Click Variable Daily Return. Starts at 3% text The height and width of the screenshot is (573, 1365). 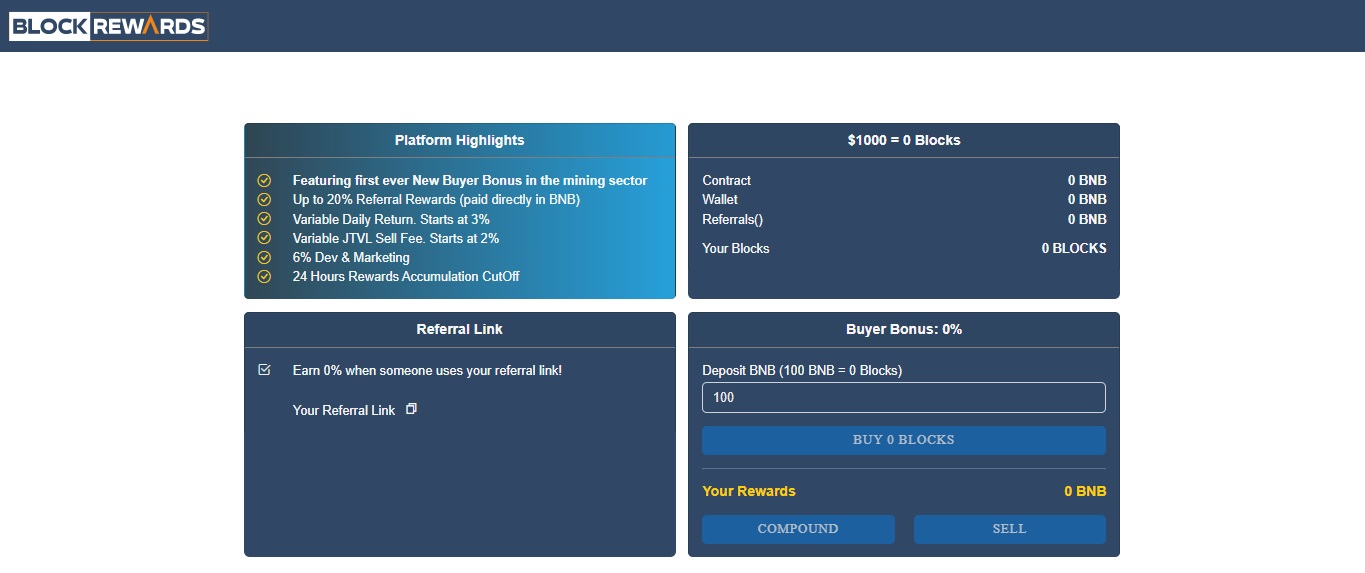pyautogui.click(x=391, y=219)
